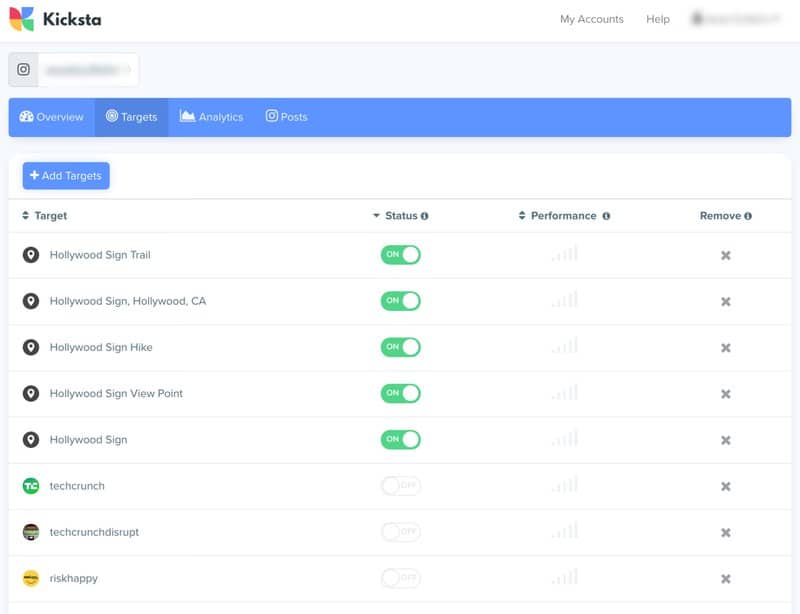This screenshot has height=614, width=800.
Task: Remove the Hollywood Sign Hike target
Action: [x=726, y=348]
